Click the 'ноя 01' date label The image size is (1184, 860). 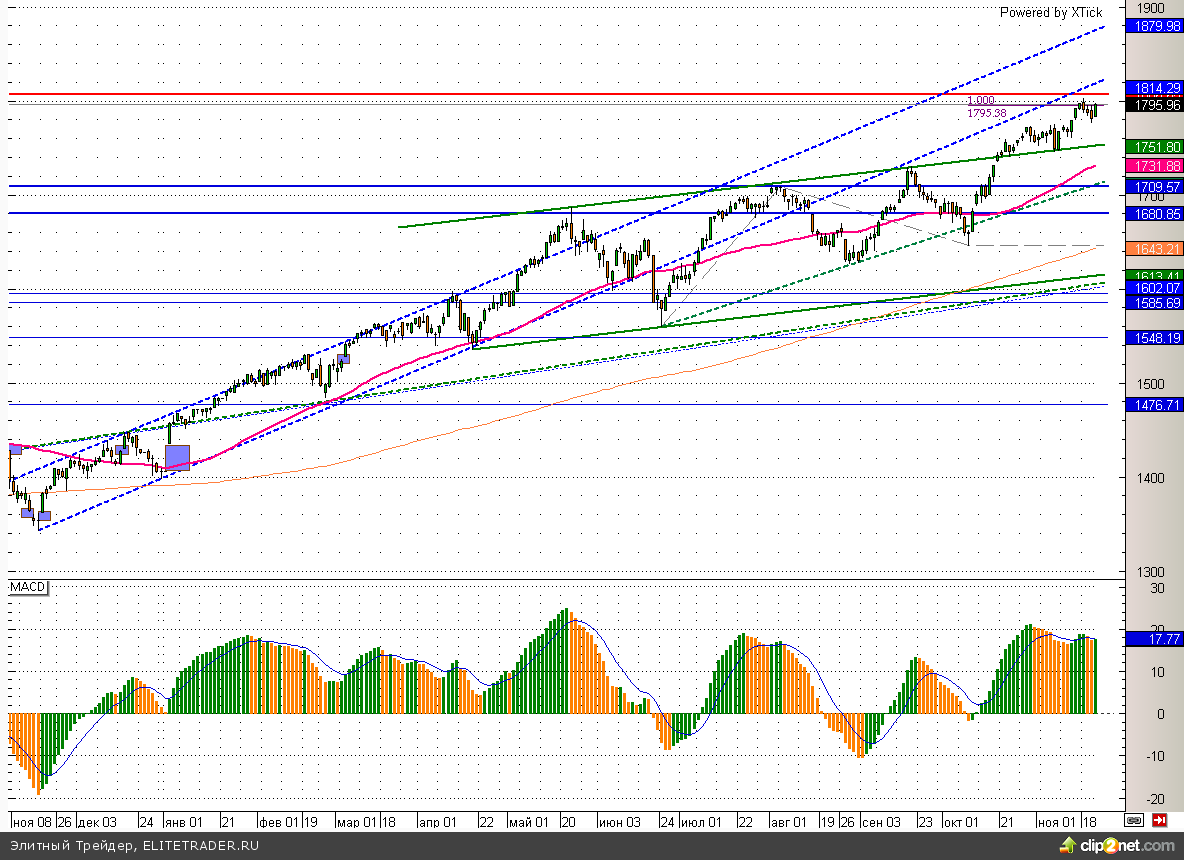[1056, 821]
